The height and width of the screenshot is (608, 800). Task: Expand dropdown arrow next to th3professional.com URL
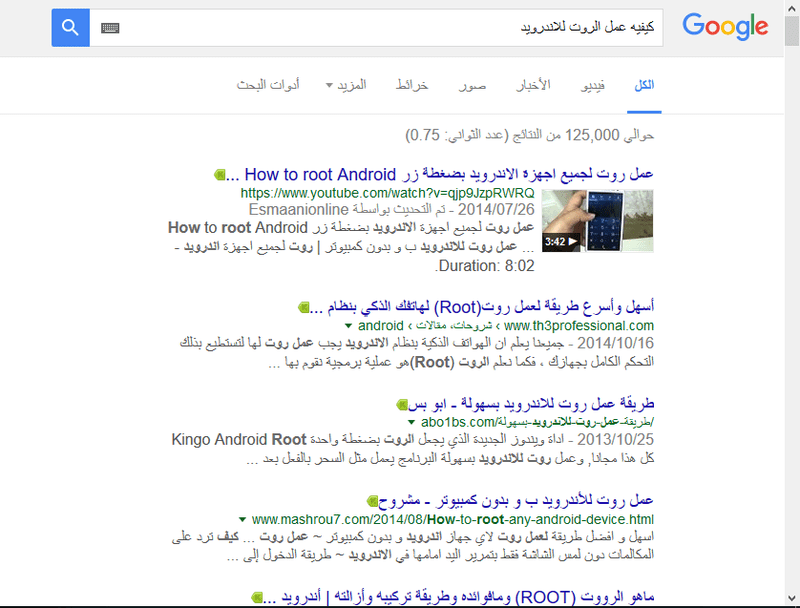point(348,326)
